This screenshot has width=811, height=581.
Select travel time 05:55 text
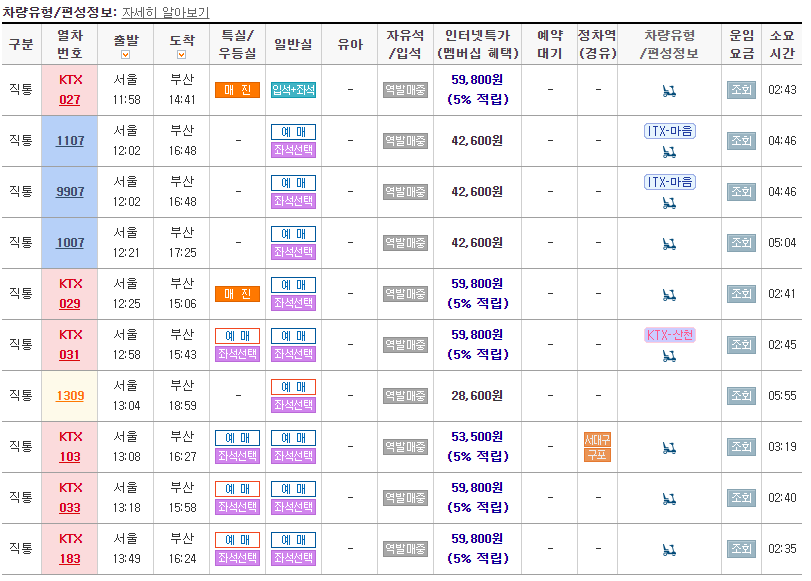[782, 396]
